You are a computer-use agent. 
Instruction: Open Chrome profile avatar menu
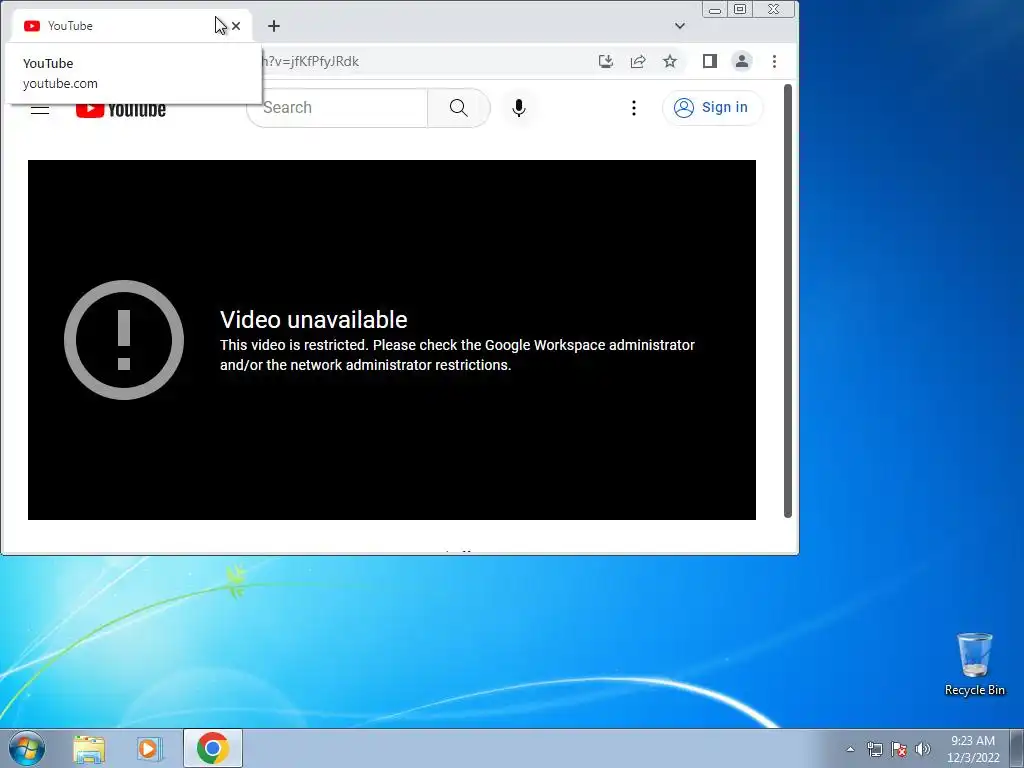pyautogui.click(x=742, y=61)
